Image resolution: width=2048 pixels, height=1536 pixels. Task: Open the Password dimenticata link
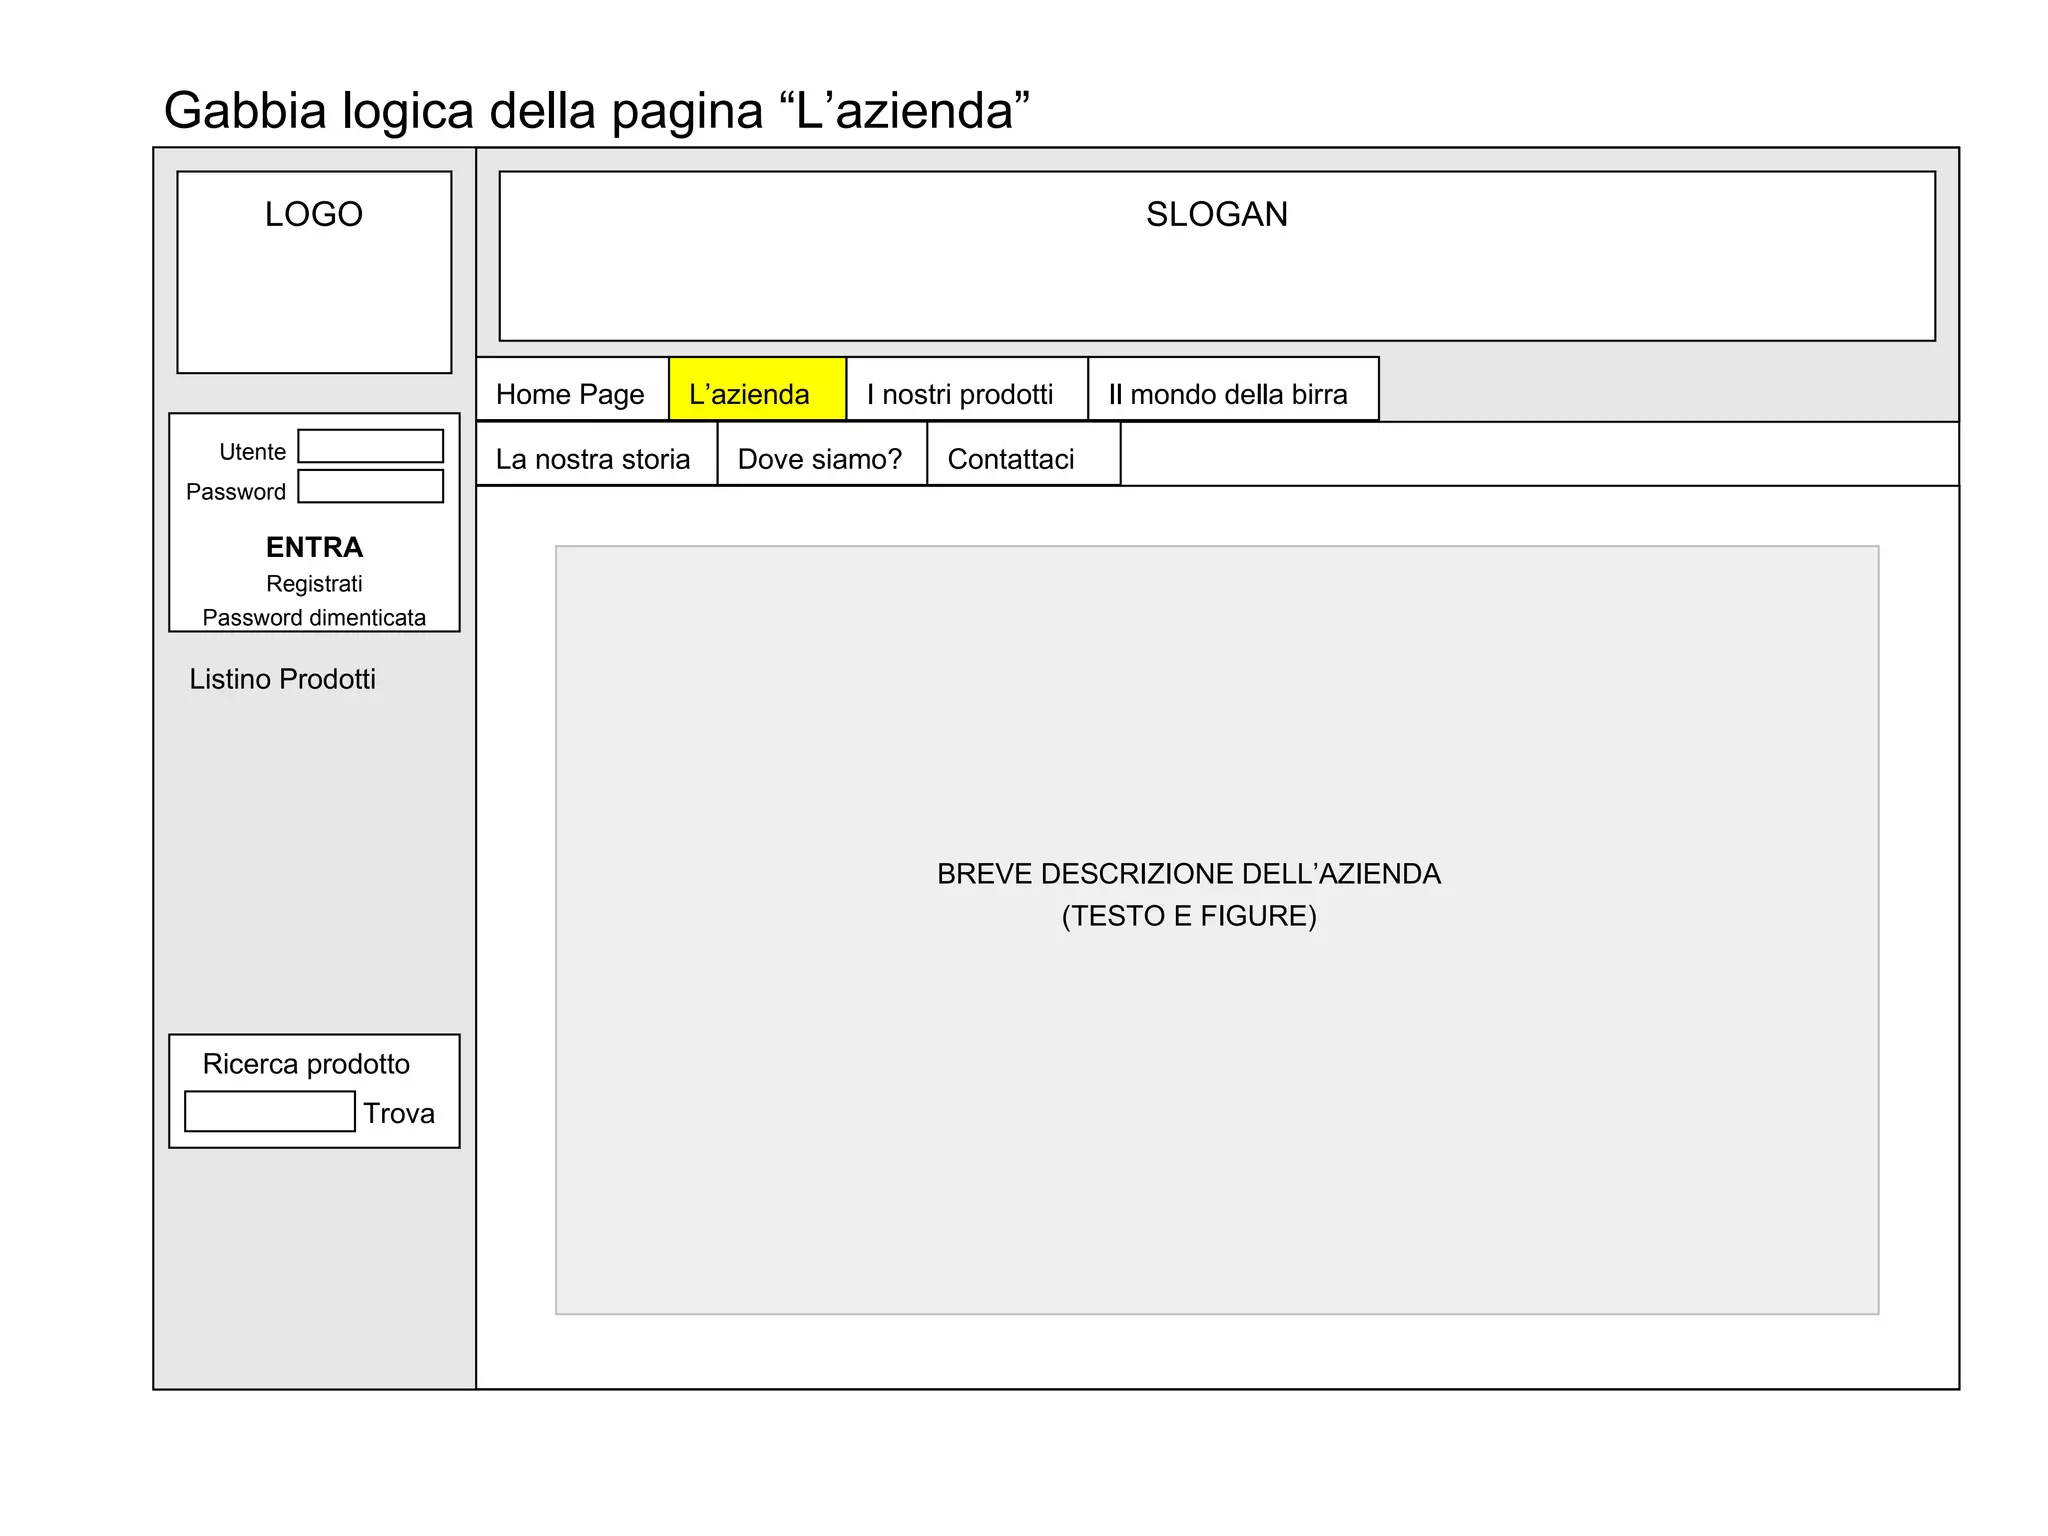click(x=314, y=617)
